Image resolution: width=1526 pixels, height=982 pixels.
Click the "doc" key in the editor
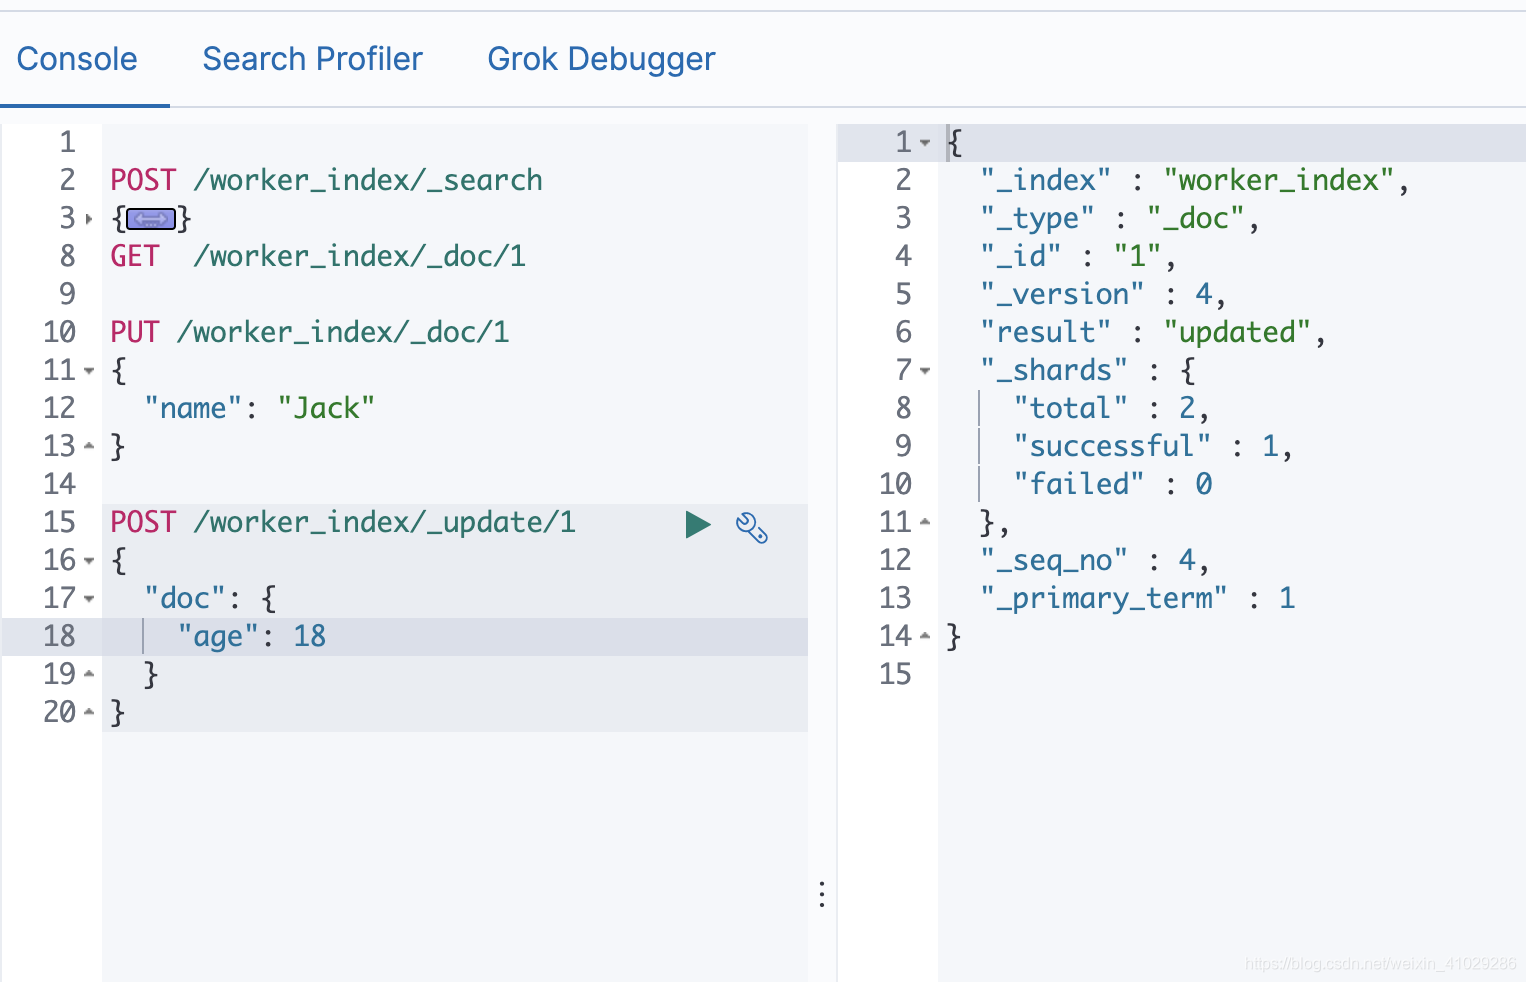tap(185, 598)
